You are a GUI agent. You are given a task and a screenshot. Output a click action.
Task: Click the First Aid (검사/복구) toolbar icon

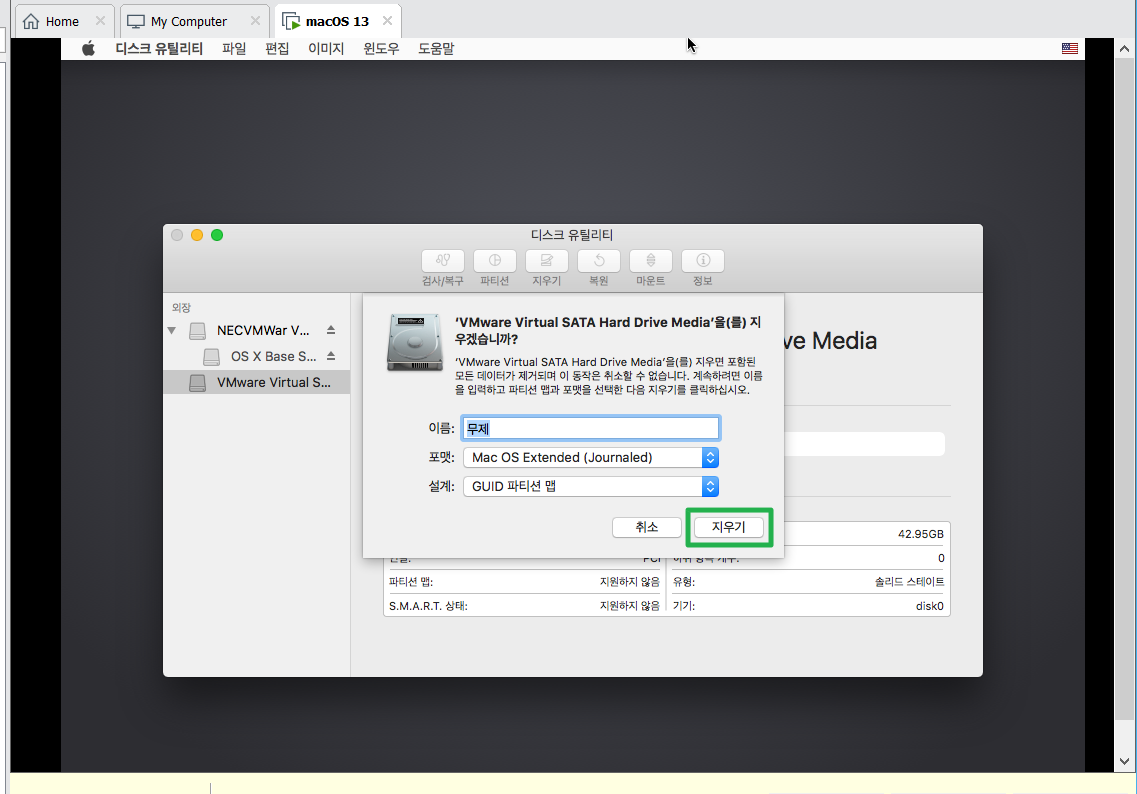(442, 260)
